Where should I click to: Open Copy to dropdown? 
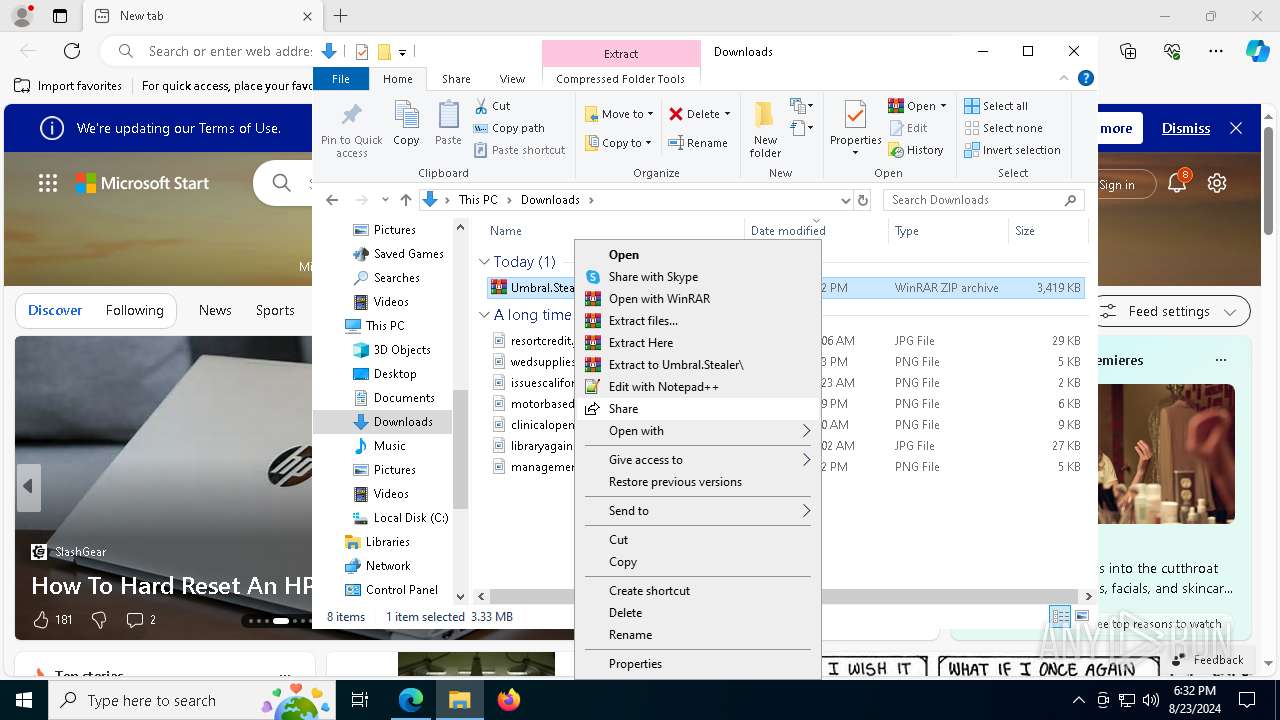(620, 143)
